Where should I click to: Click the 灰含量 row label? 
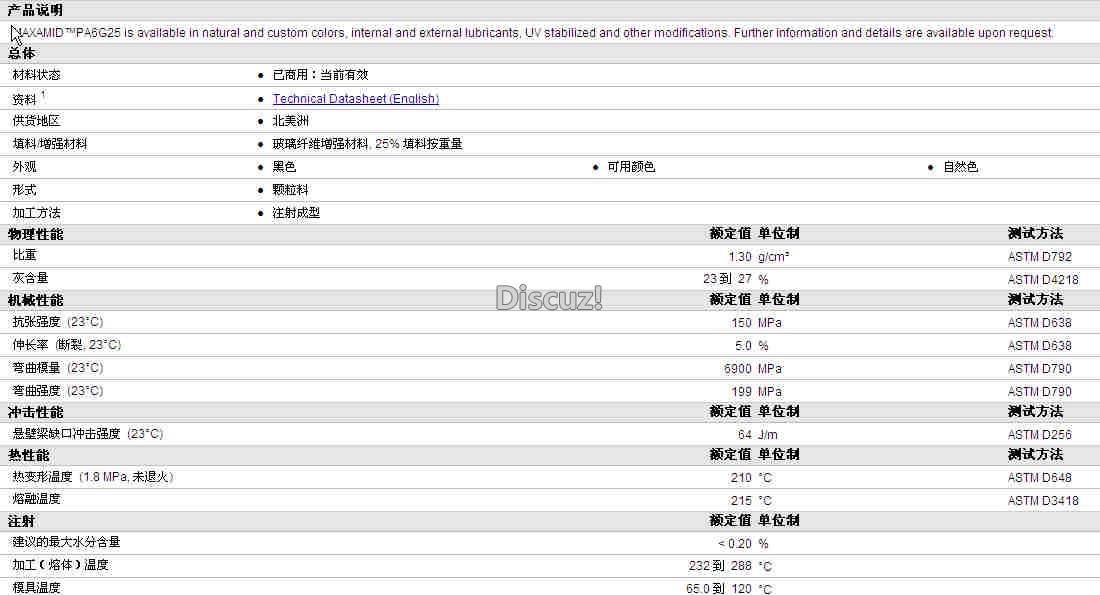click(30, 278)
